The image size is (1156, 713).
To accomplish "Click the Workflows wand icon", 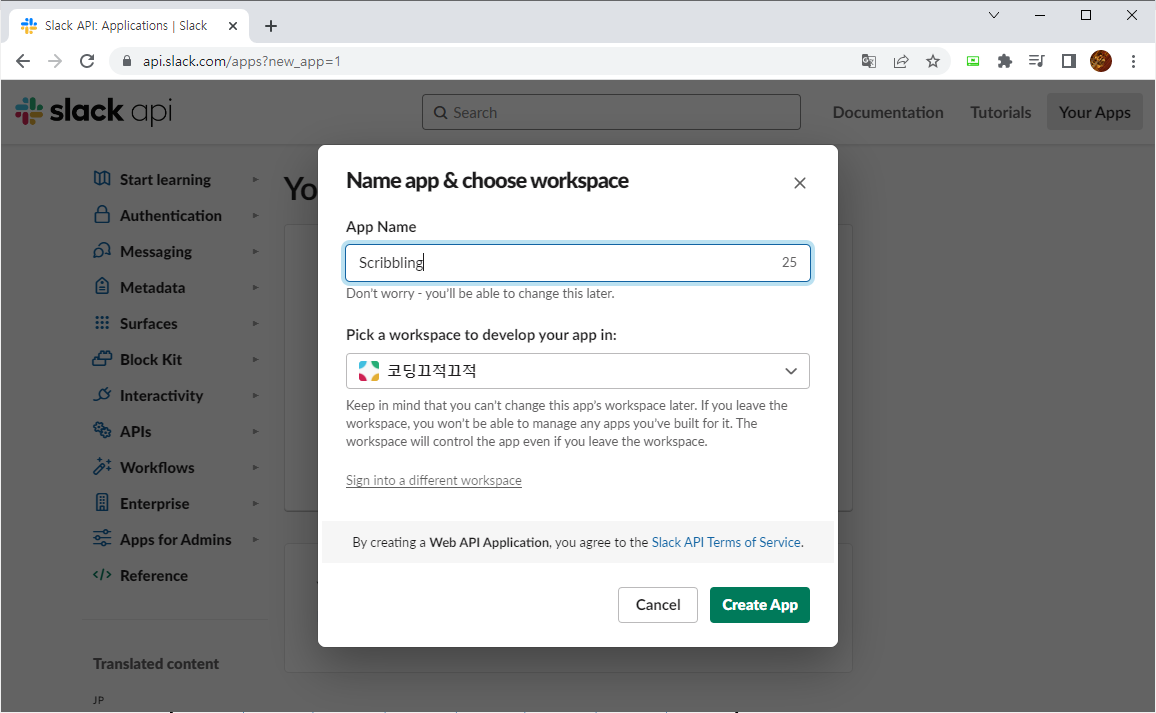I will 102,466.
